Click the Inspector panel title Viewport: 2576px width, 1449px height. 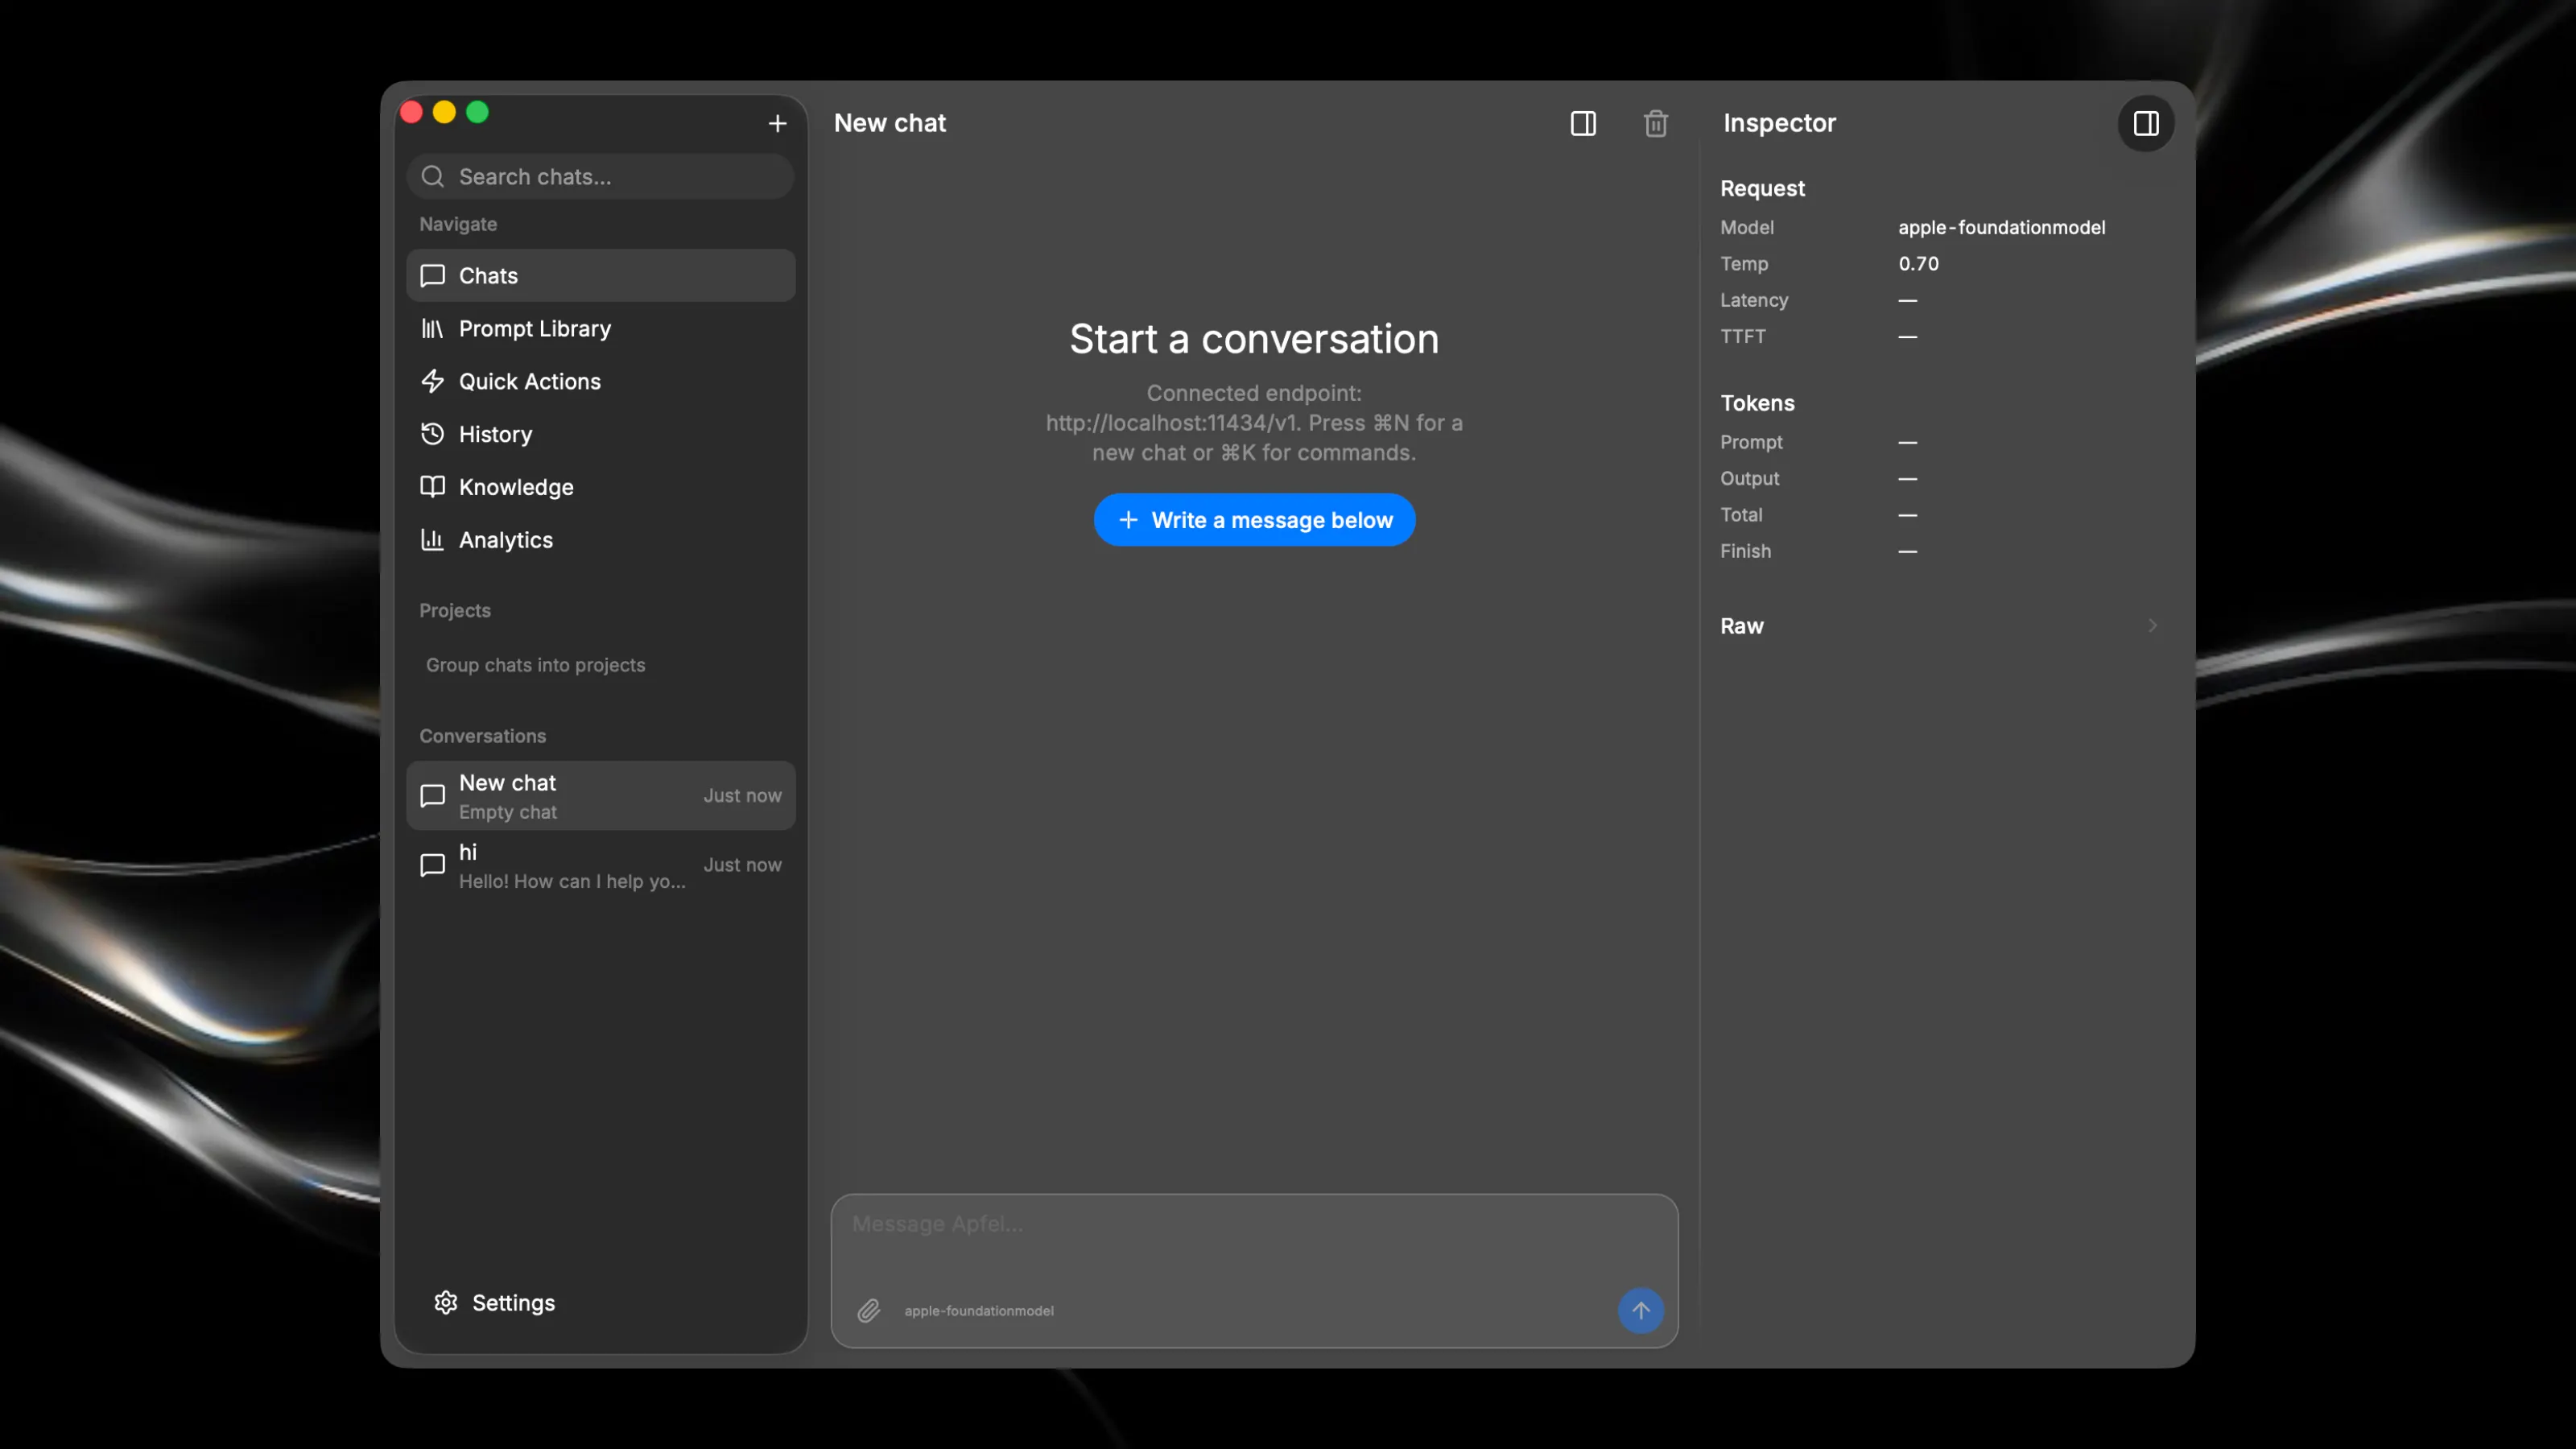click(x=1779, y=123)
